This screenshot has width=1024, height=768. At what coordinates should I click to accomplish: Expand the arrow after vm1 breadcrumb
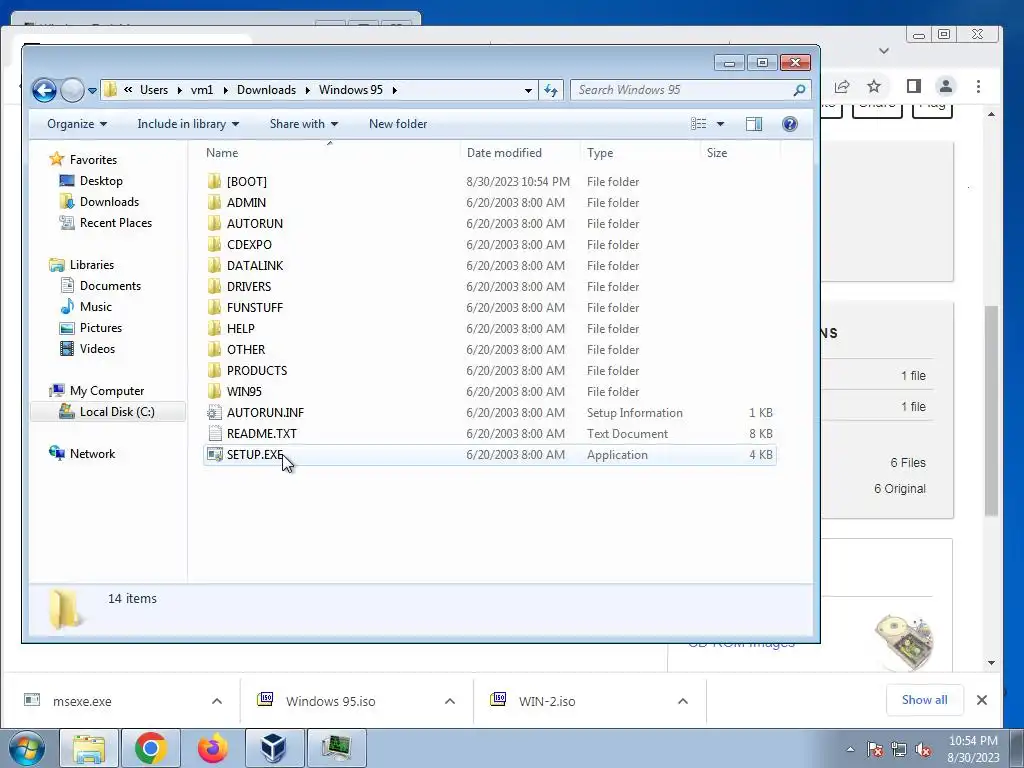click(x=225, y=90)
